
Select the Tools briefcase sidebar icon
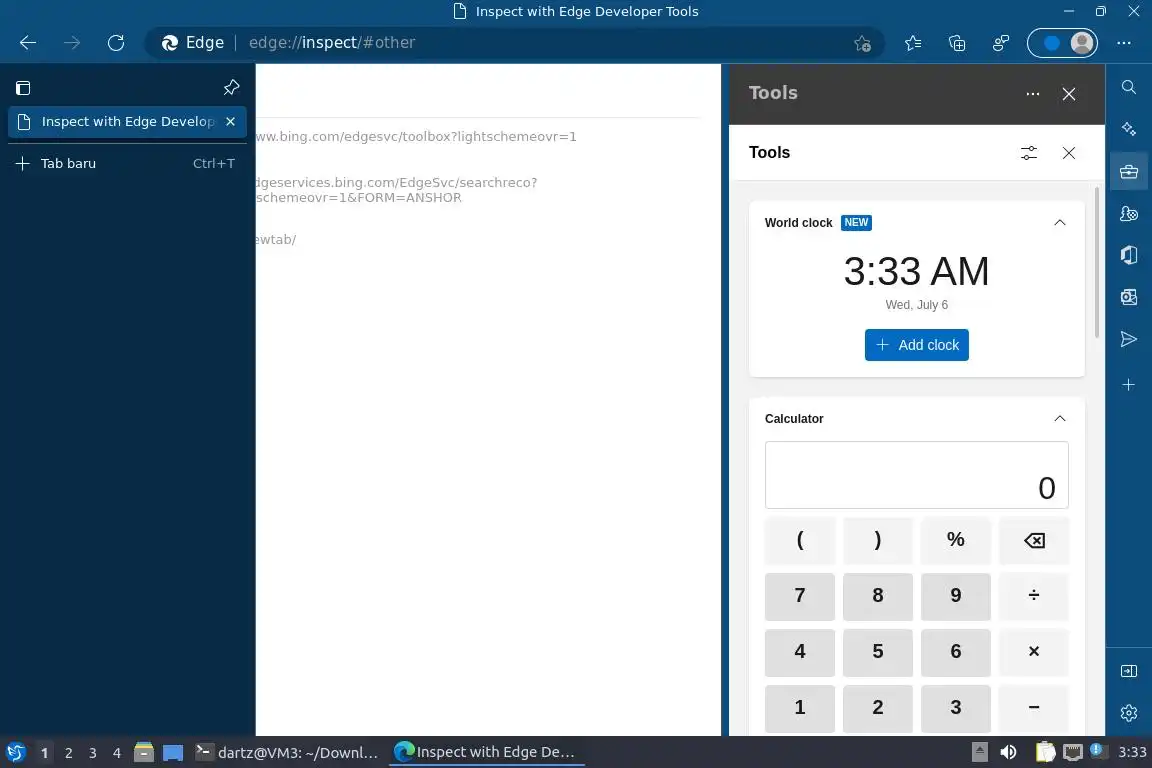(1128, 172)
